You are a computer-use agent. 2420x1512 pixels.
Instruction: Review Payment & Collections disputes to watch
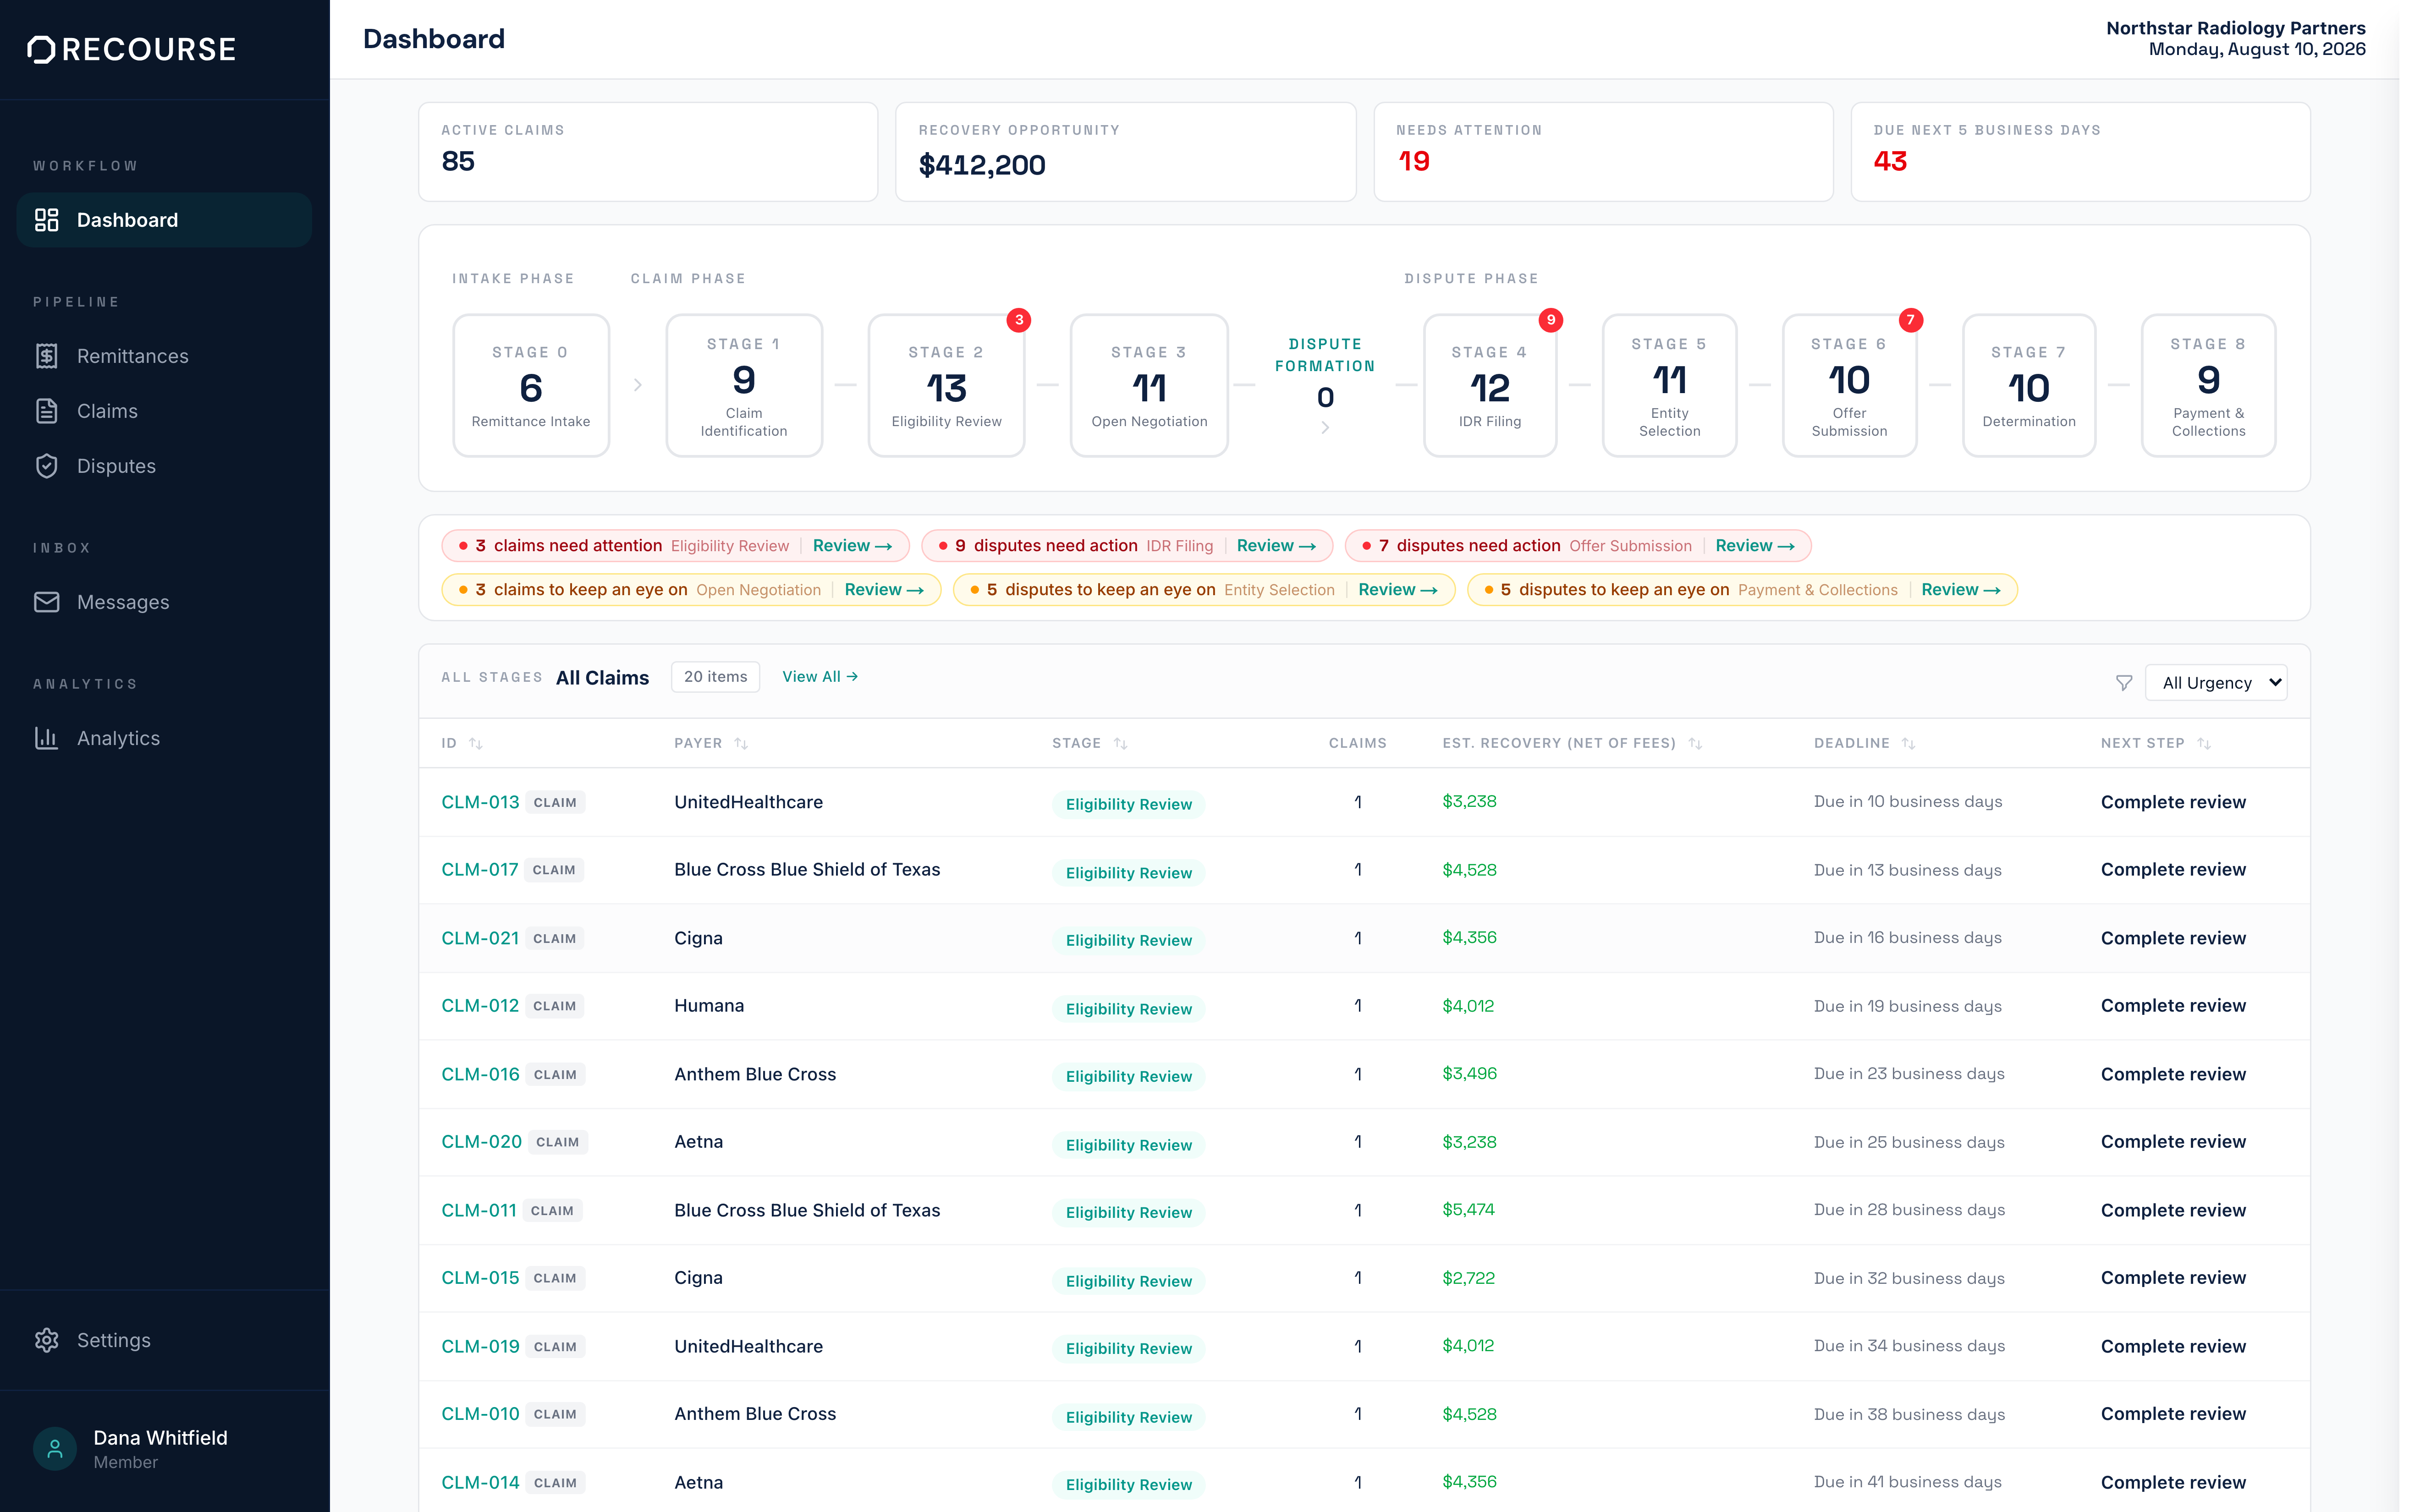1961,590
